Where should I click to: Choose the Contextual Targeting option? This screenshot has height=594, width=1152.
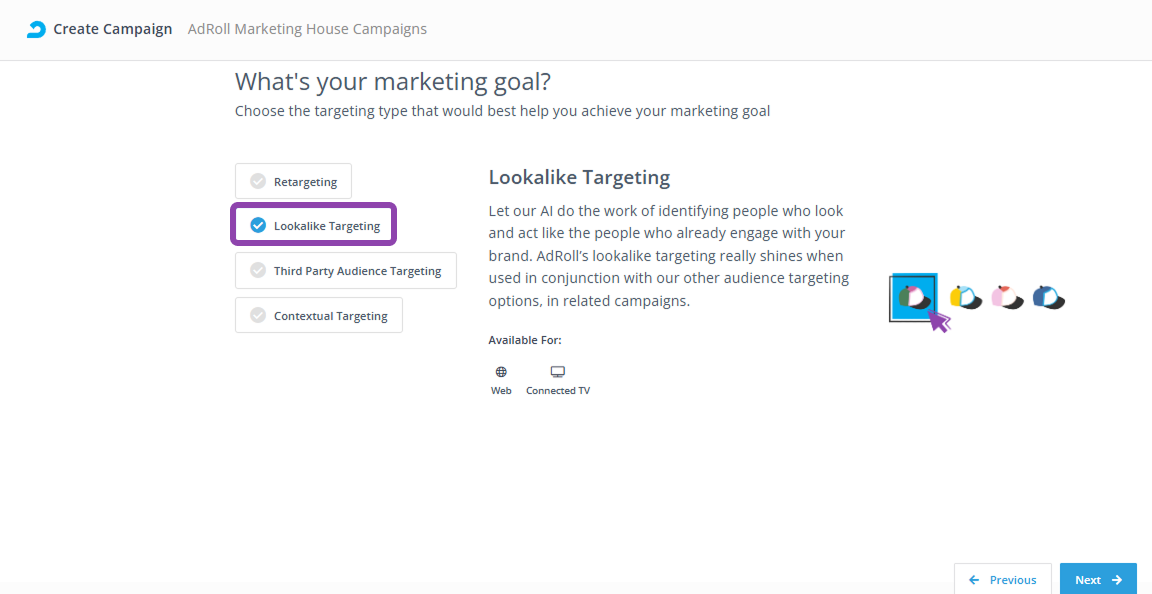[319, 315]
